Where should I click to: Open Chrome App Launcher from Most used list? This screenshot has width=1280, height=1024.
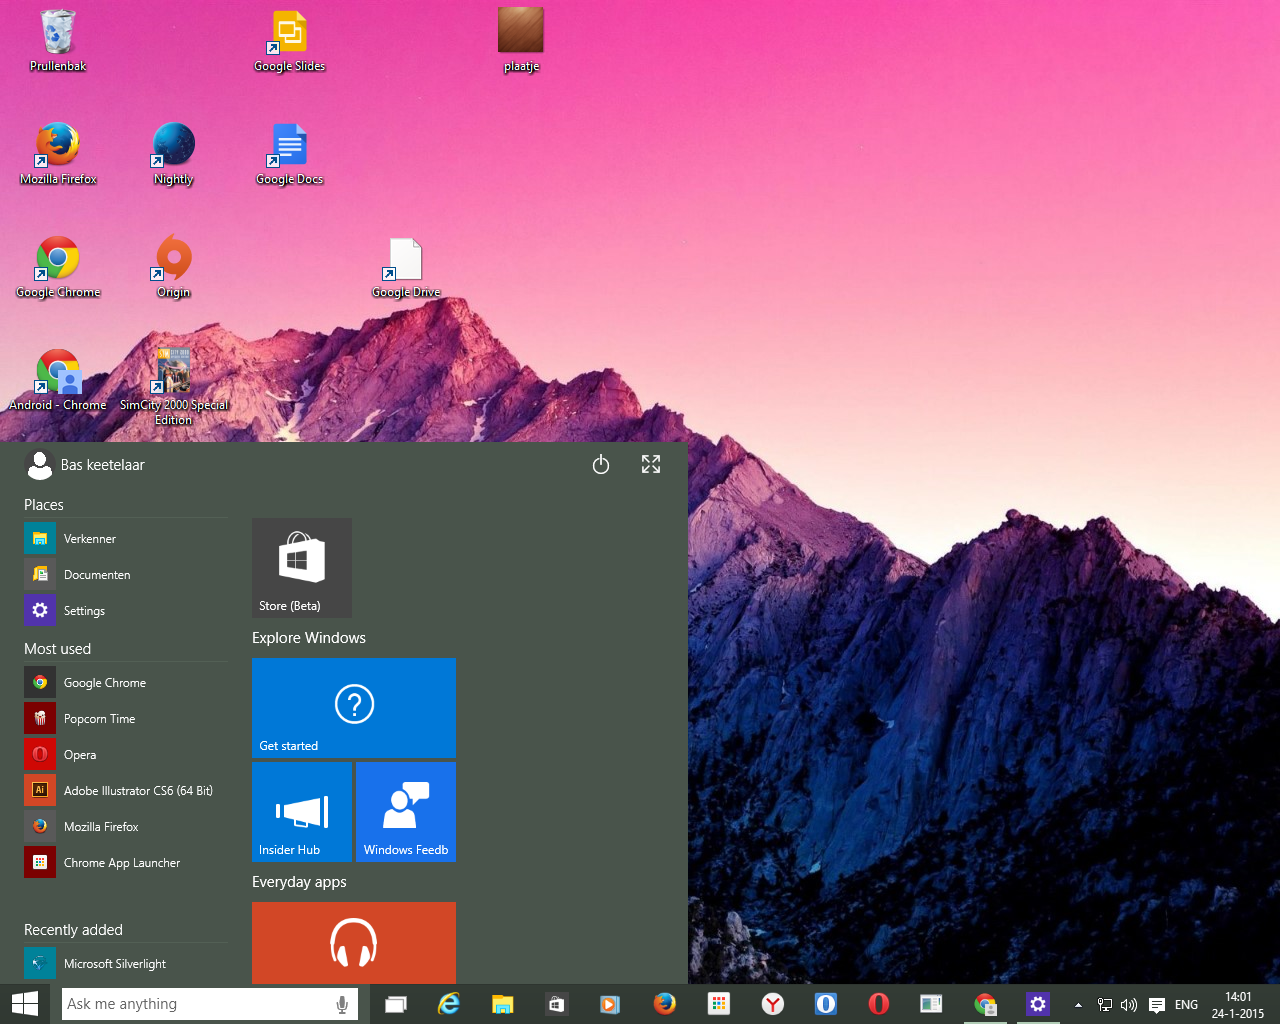[x=126, y=863]
